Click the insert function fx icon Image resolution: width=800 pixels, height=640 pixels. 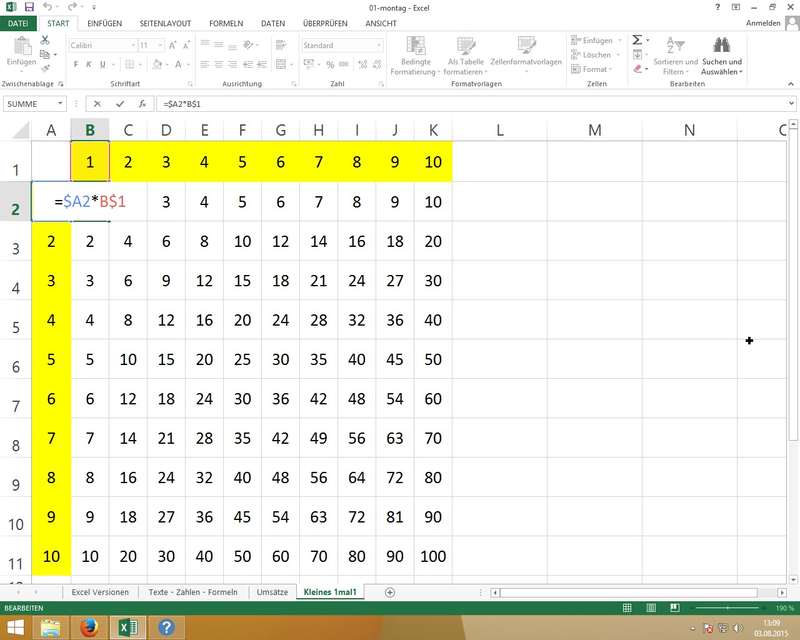tap(142, 104)
